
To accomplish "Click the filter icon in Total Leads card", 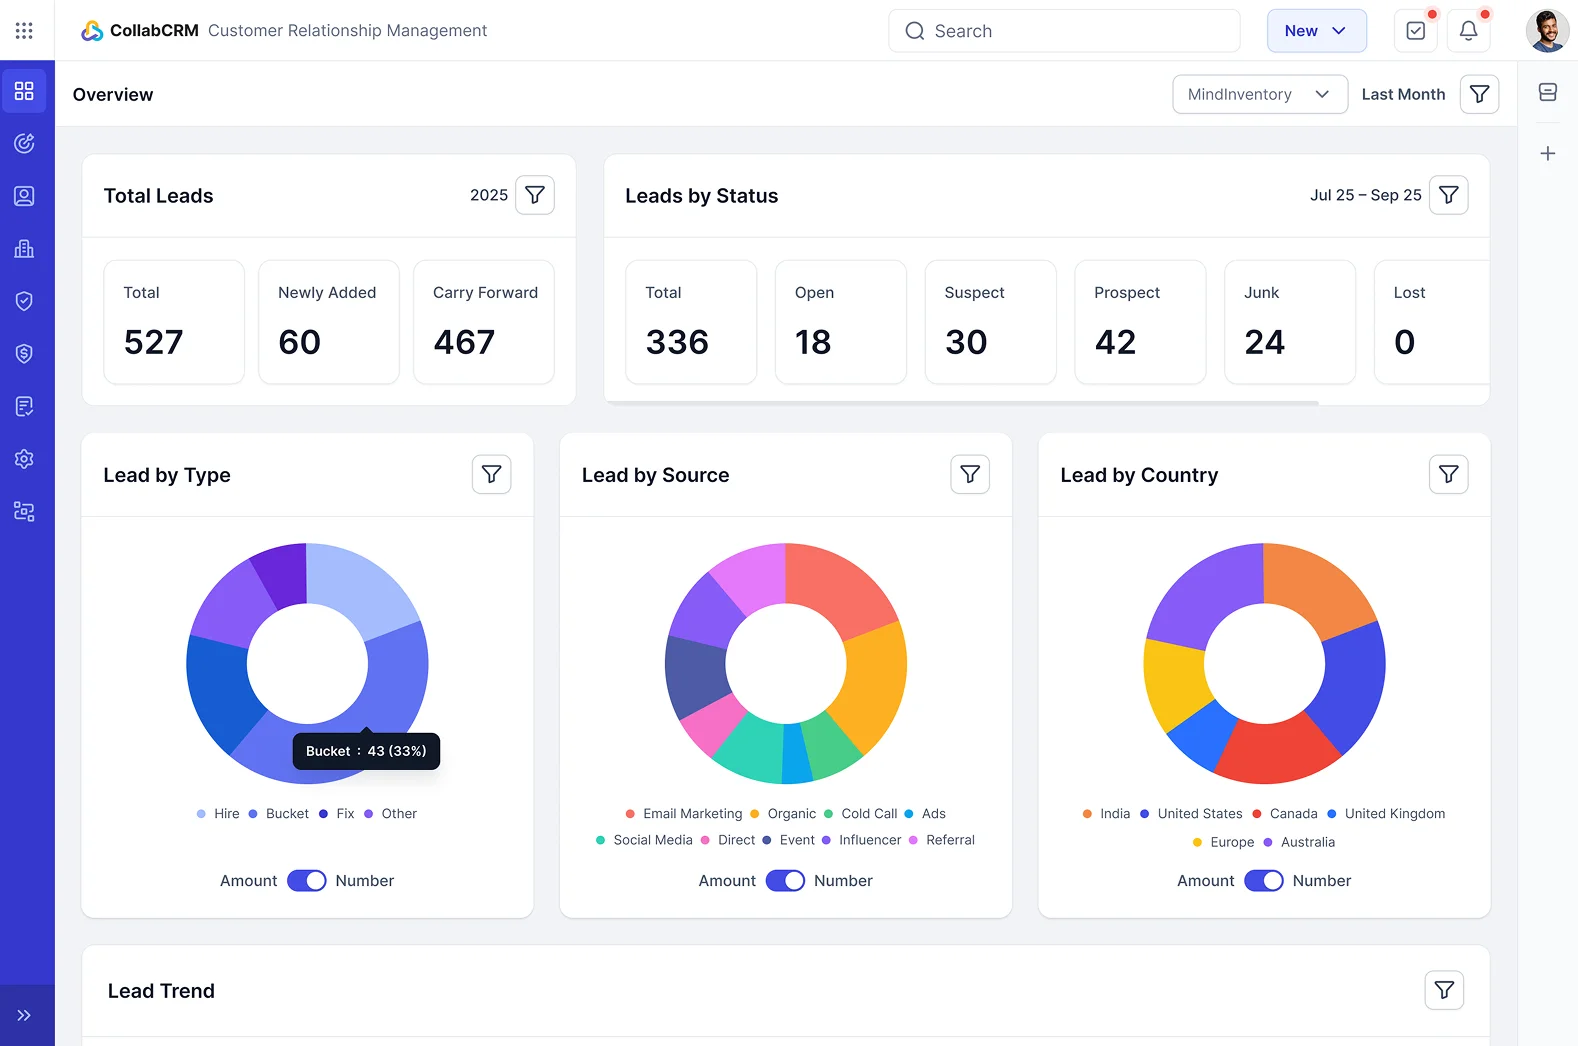I will [535, 195].
